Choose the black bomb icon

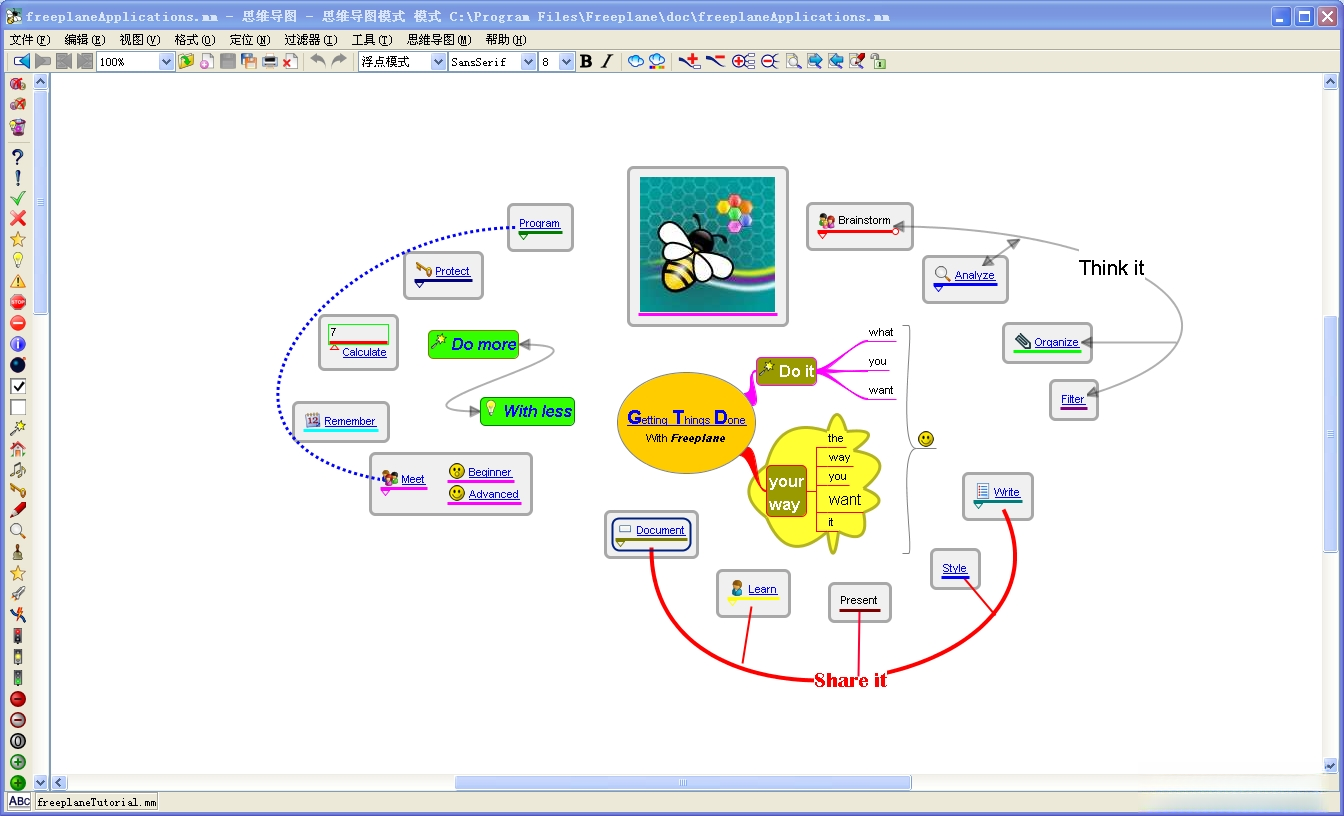[17, 365]
